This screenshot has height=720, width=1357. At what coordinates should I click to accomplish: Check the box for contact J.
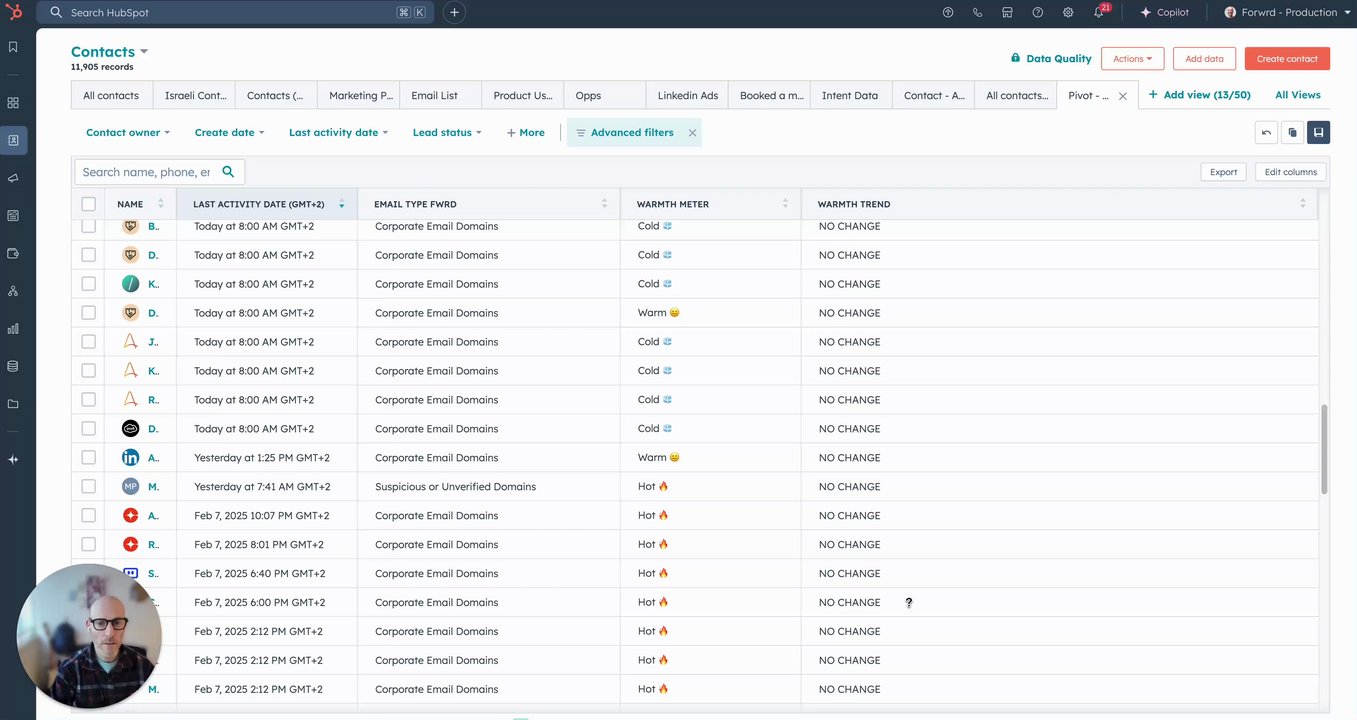coord(88,342)
